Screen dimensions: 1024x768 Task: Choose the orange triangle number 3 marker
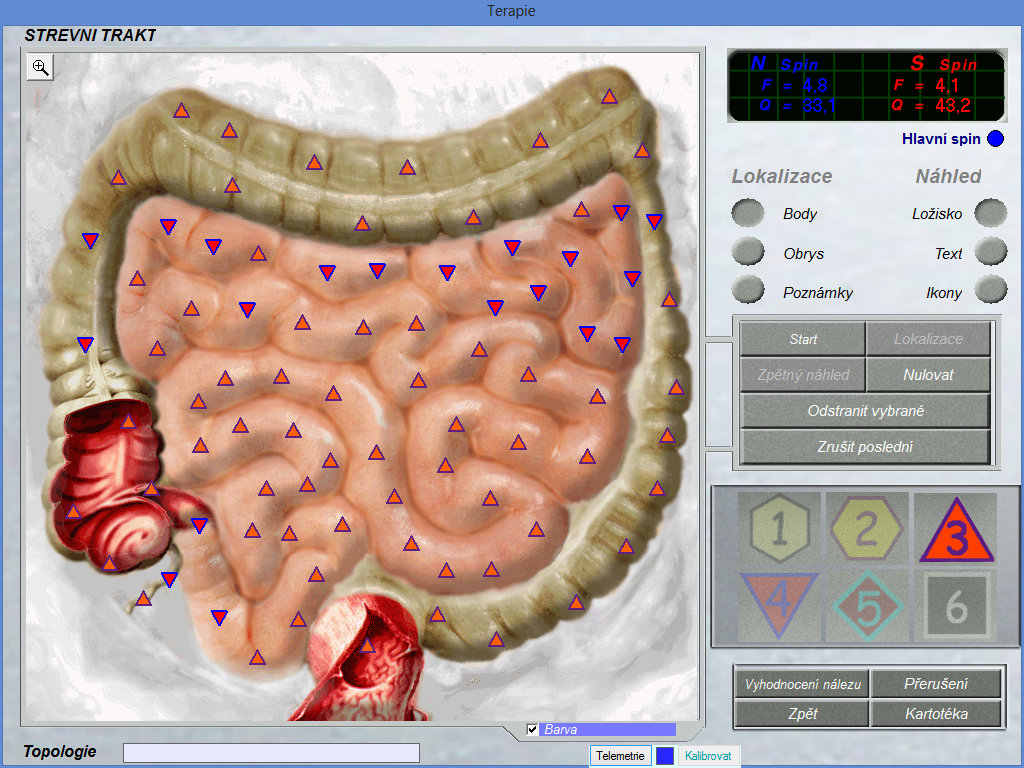(x=956, y=528)
